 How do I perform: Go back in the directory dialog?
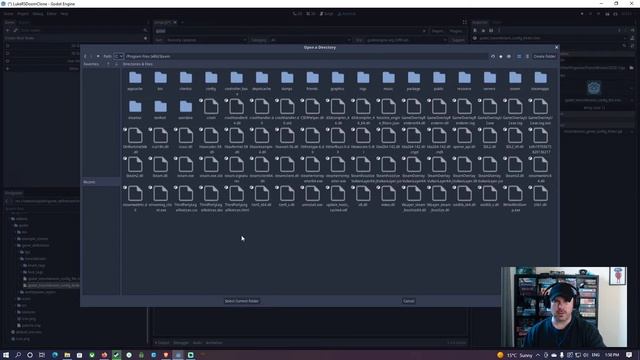[85, 56]
